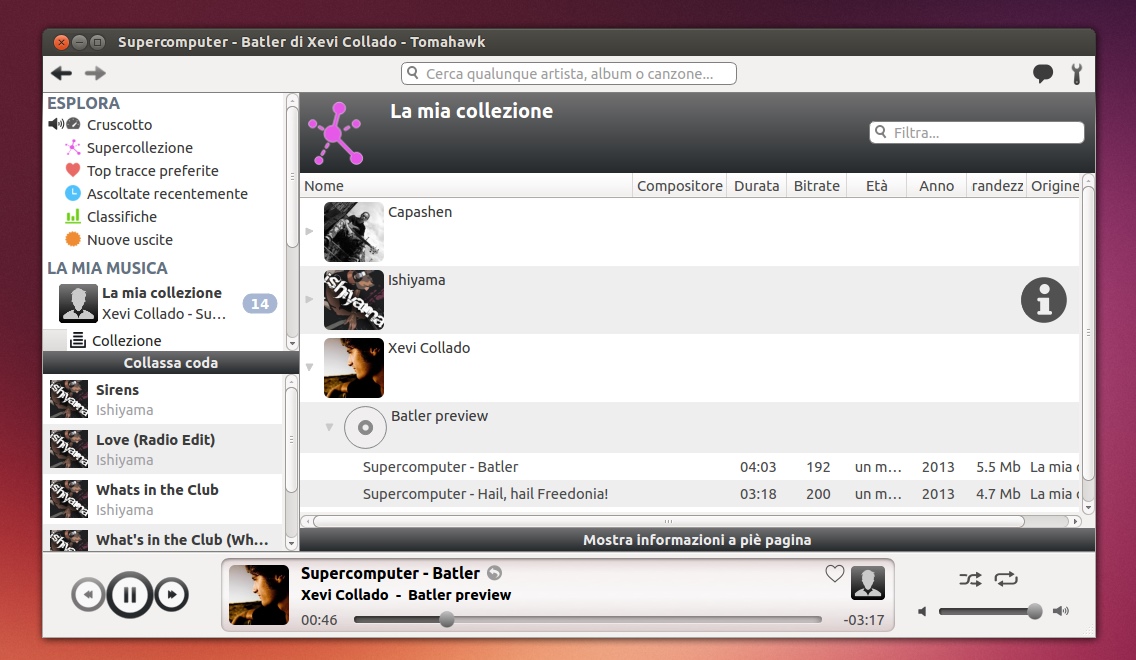Viewport: 1136px width, 660px height.
Task: Select Top tracce preferite
Action: pyautogui.click(x=153, y=171)
